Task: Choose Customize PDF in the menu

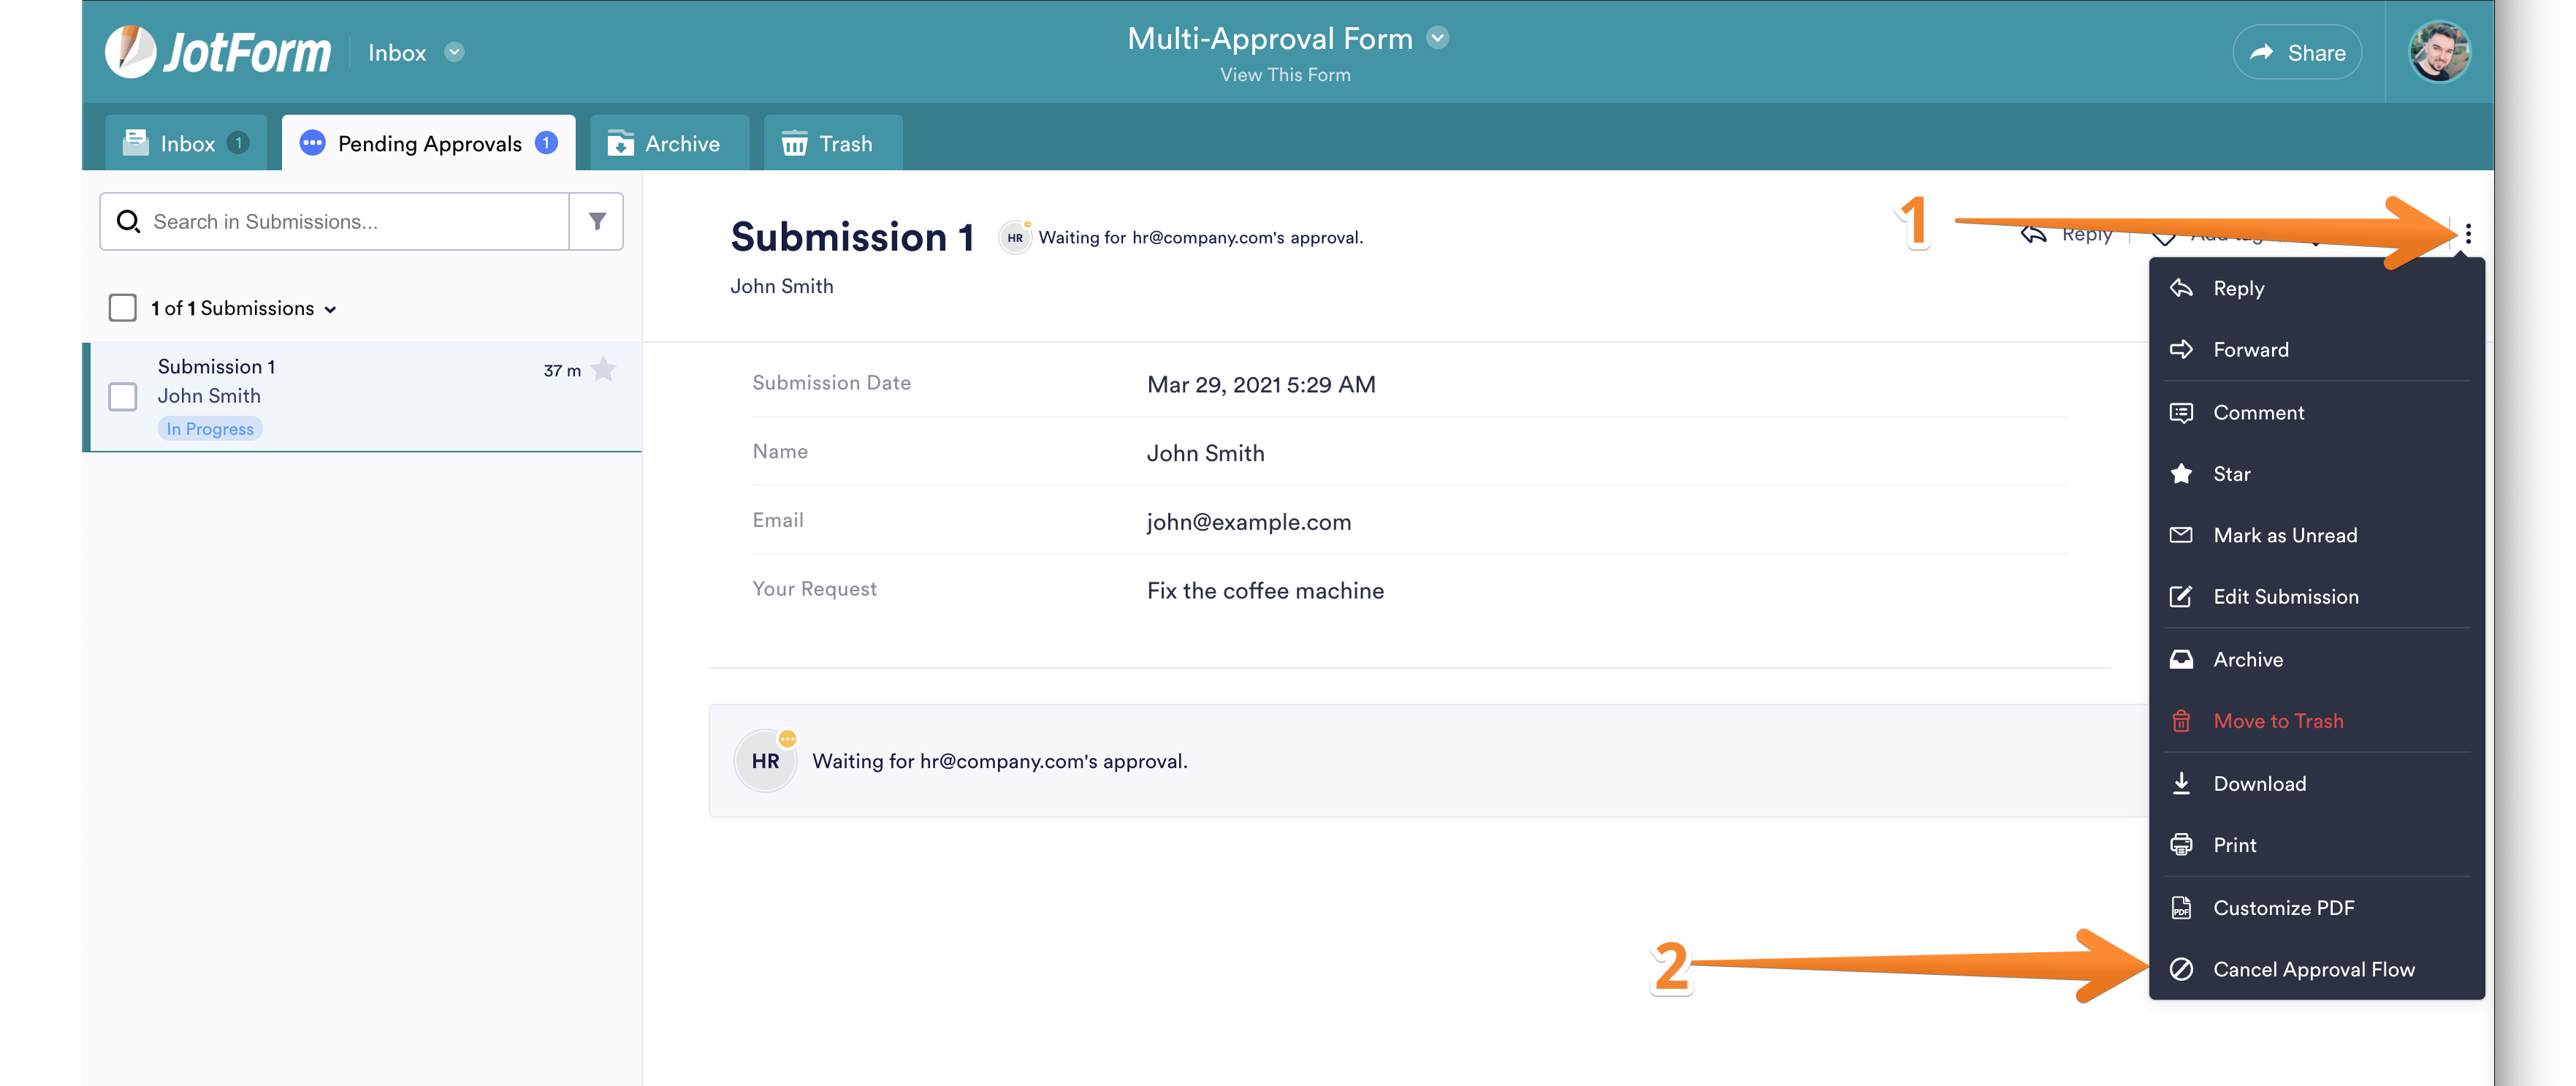Action: (x=2316, y=907)
